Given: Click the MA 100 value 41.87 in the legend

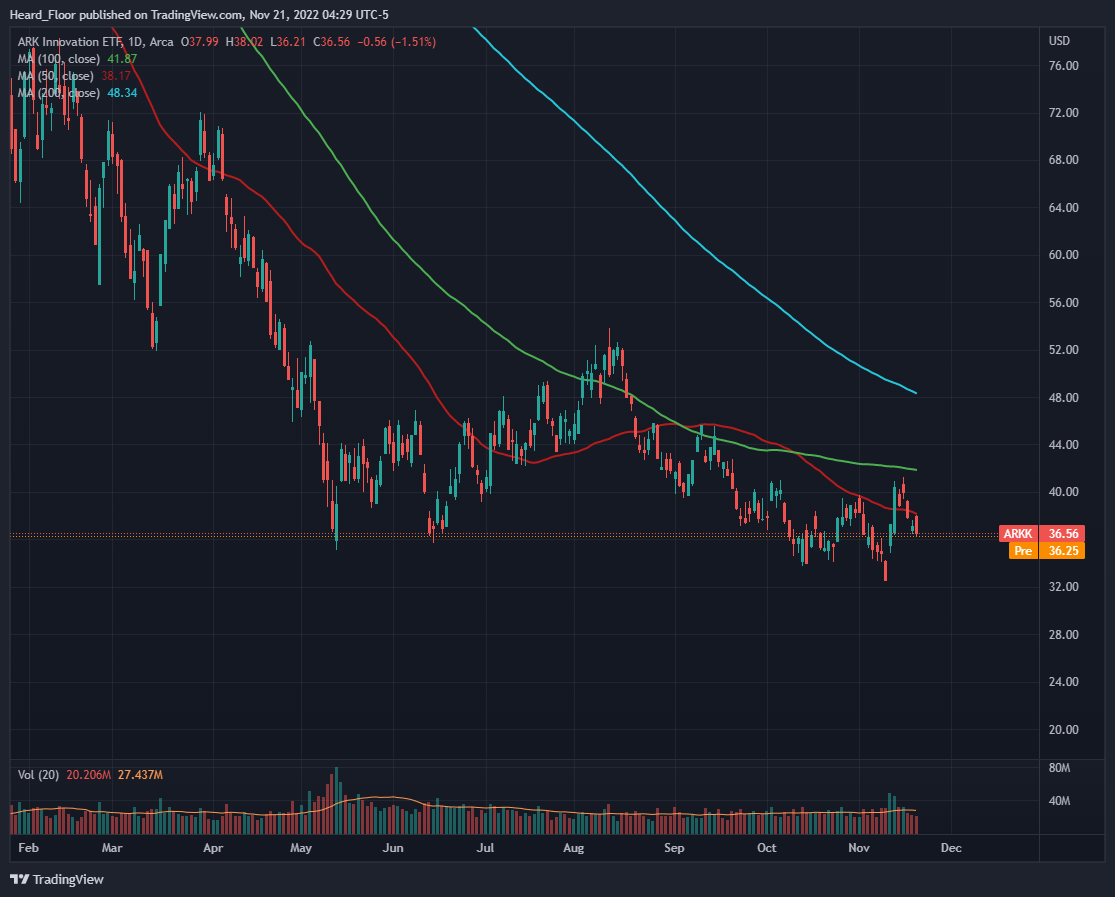Looking at the screenshot, I should click(x=122, y=59).
